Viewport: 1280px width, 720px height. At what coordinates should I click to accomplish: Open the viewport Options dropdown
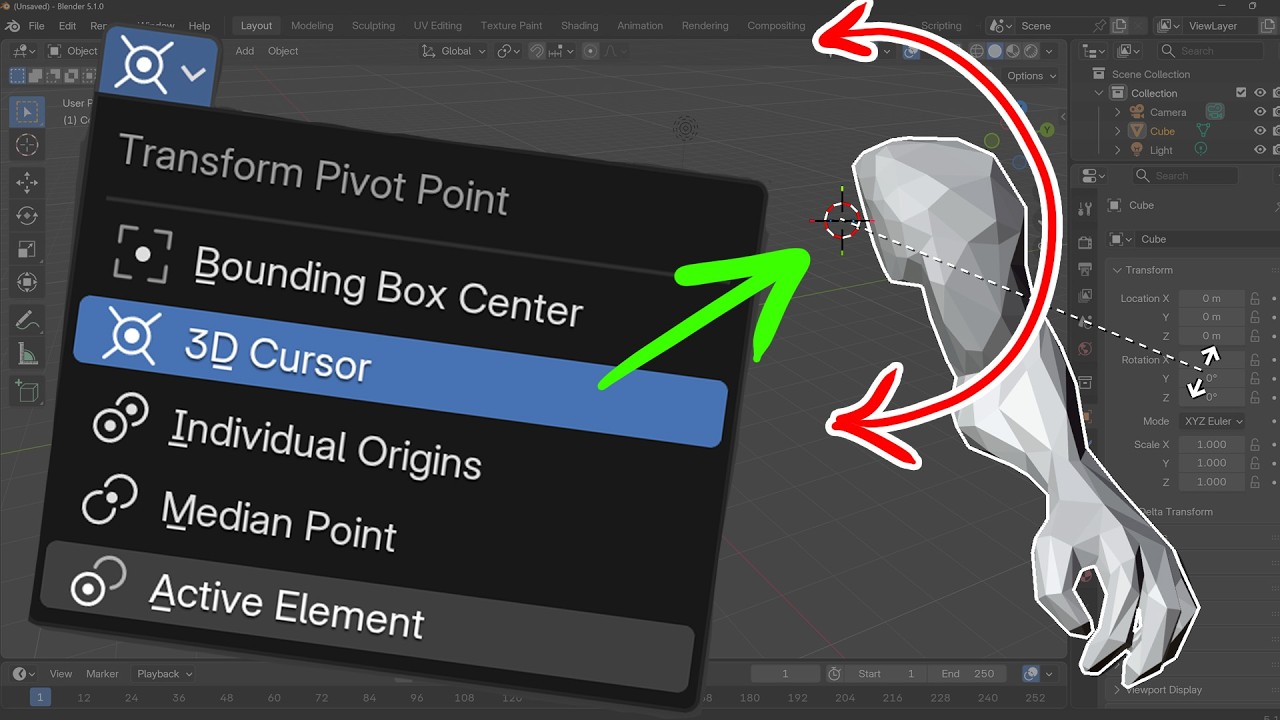[1030, 76]
